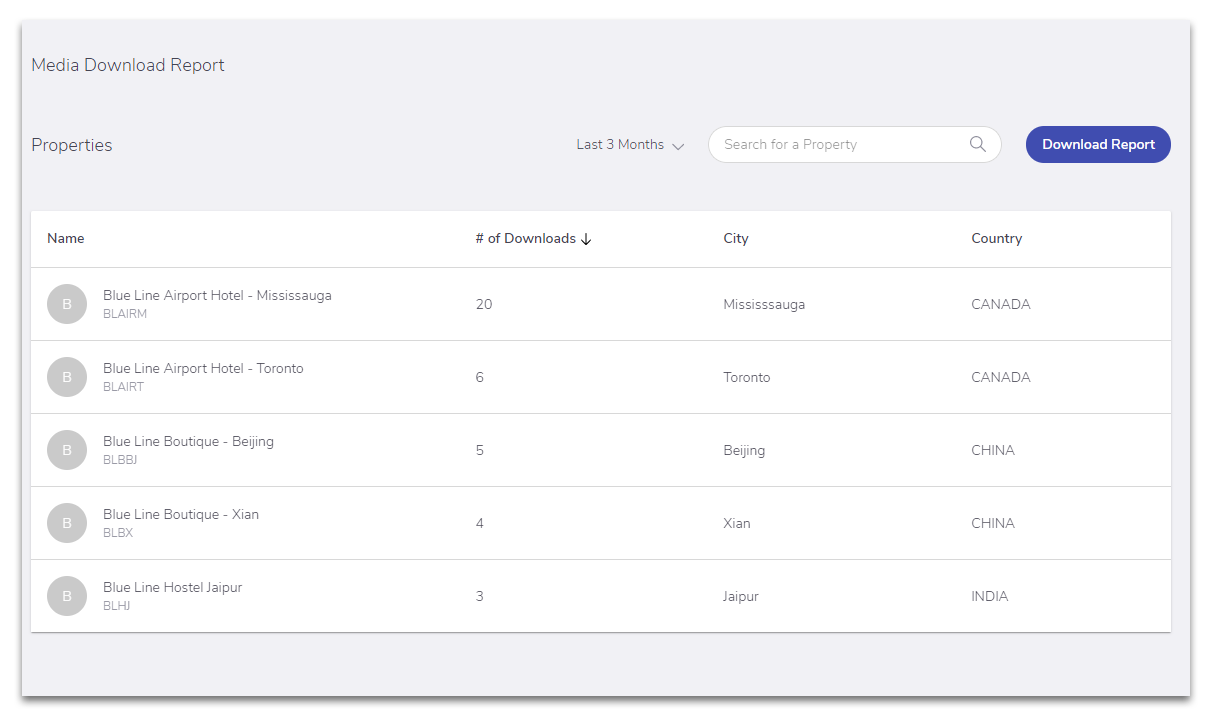This screenshot has height=720, width=1216.
Task: Click the download count 4
Action: tap(480, 523)
